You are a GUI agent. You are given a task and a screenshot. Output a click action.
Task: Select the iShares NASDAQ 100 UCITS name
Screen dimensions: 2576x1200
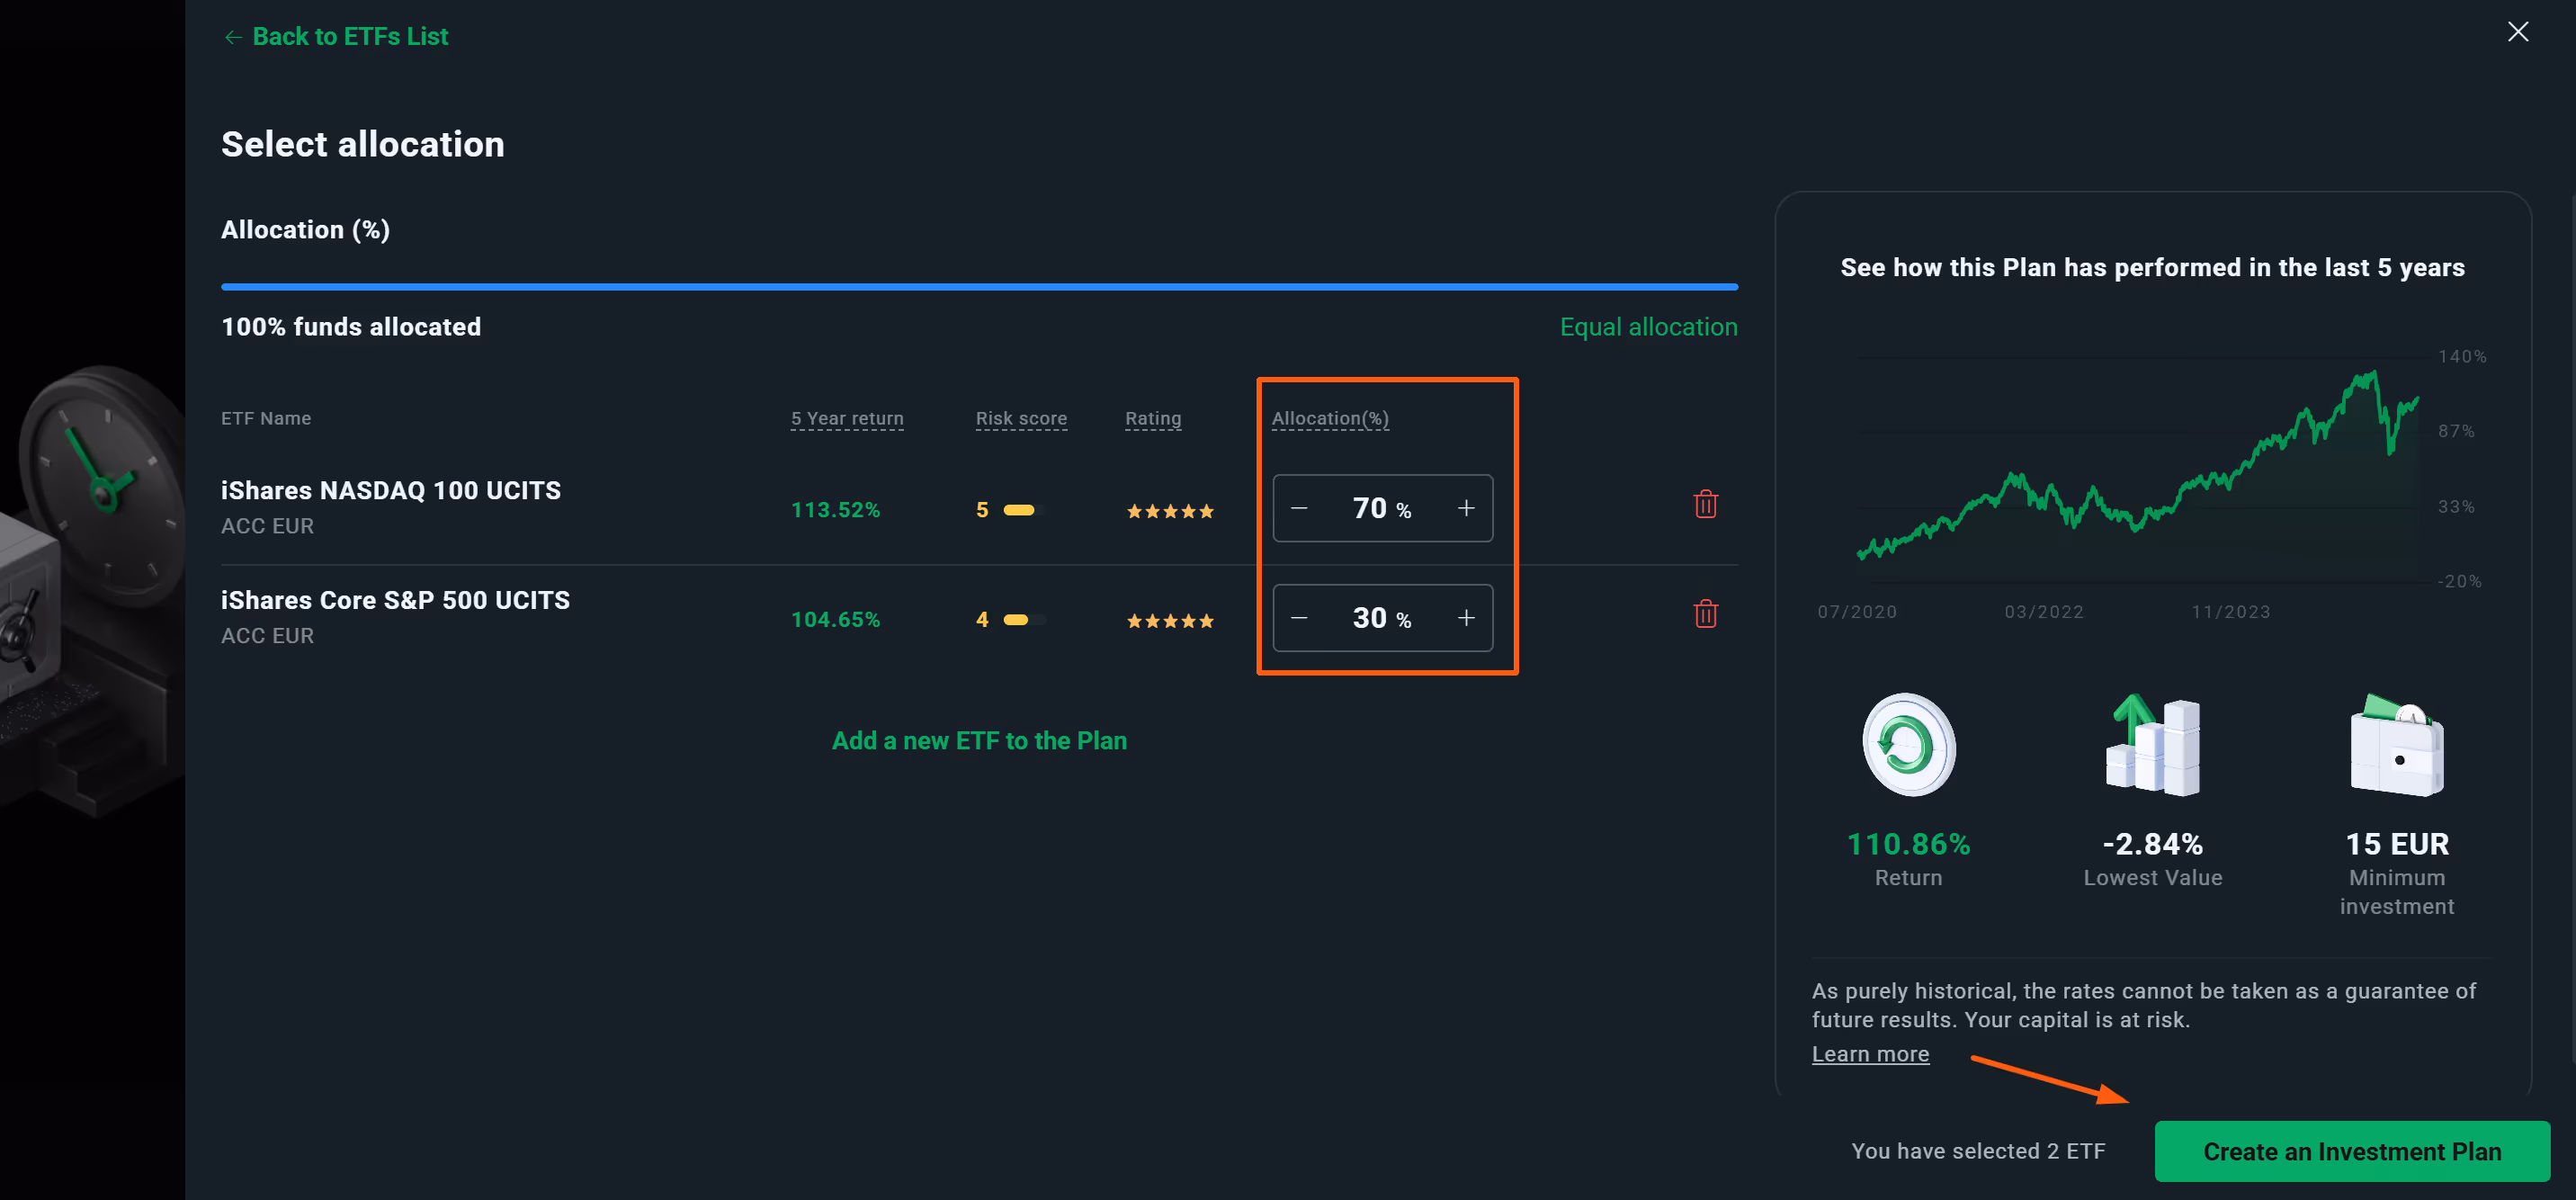tap(390, 491)
